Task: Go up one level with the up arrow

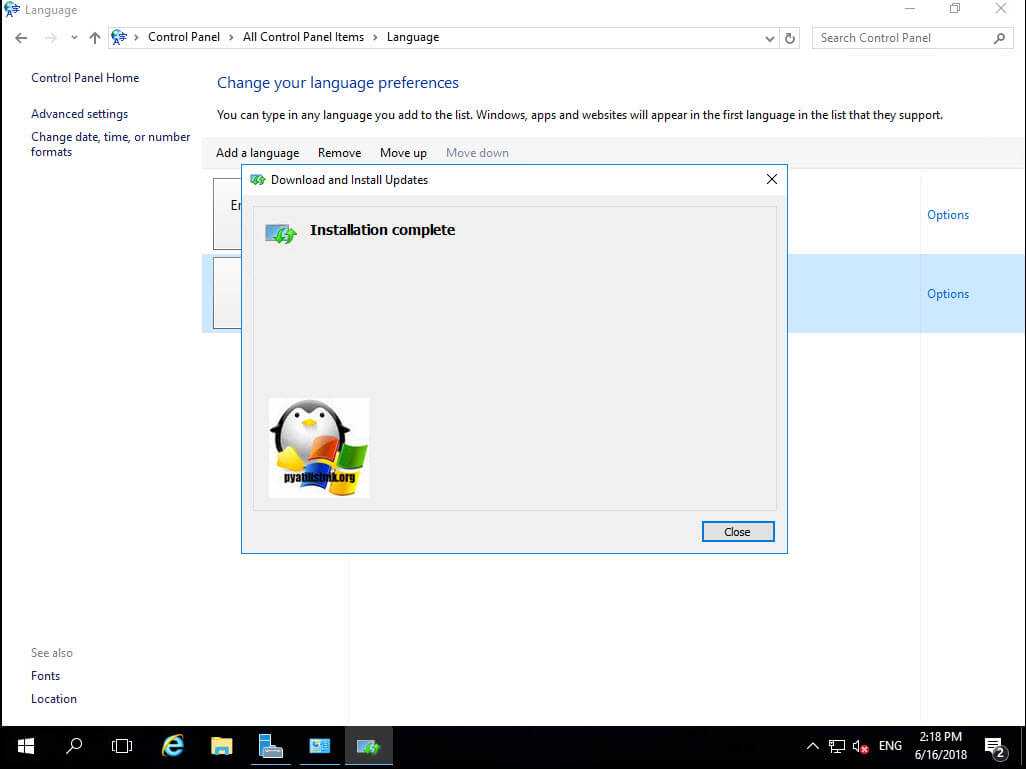Action: pyautogui.click(x=95, y=38)
